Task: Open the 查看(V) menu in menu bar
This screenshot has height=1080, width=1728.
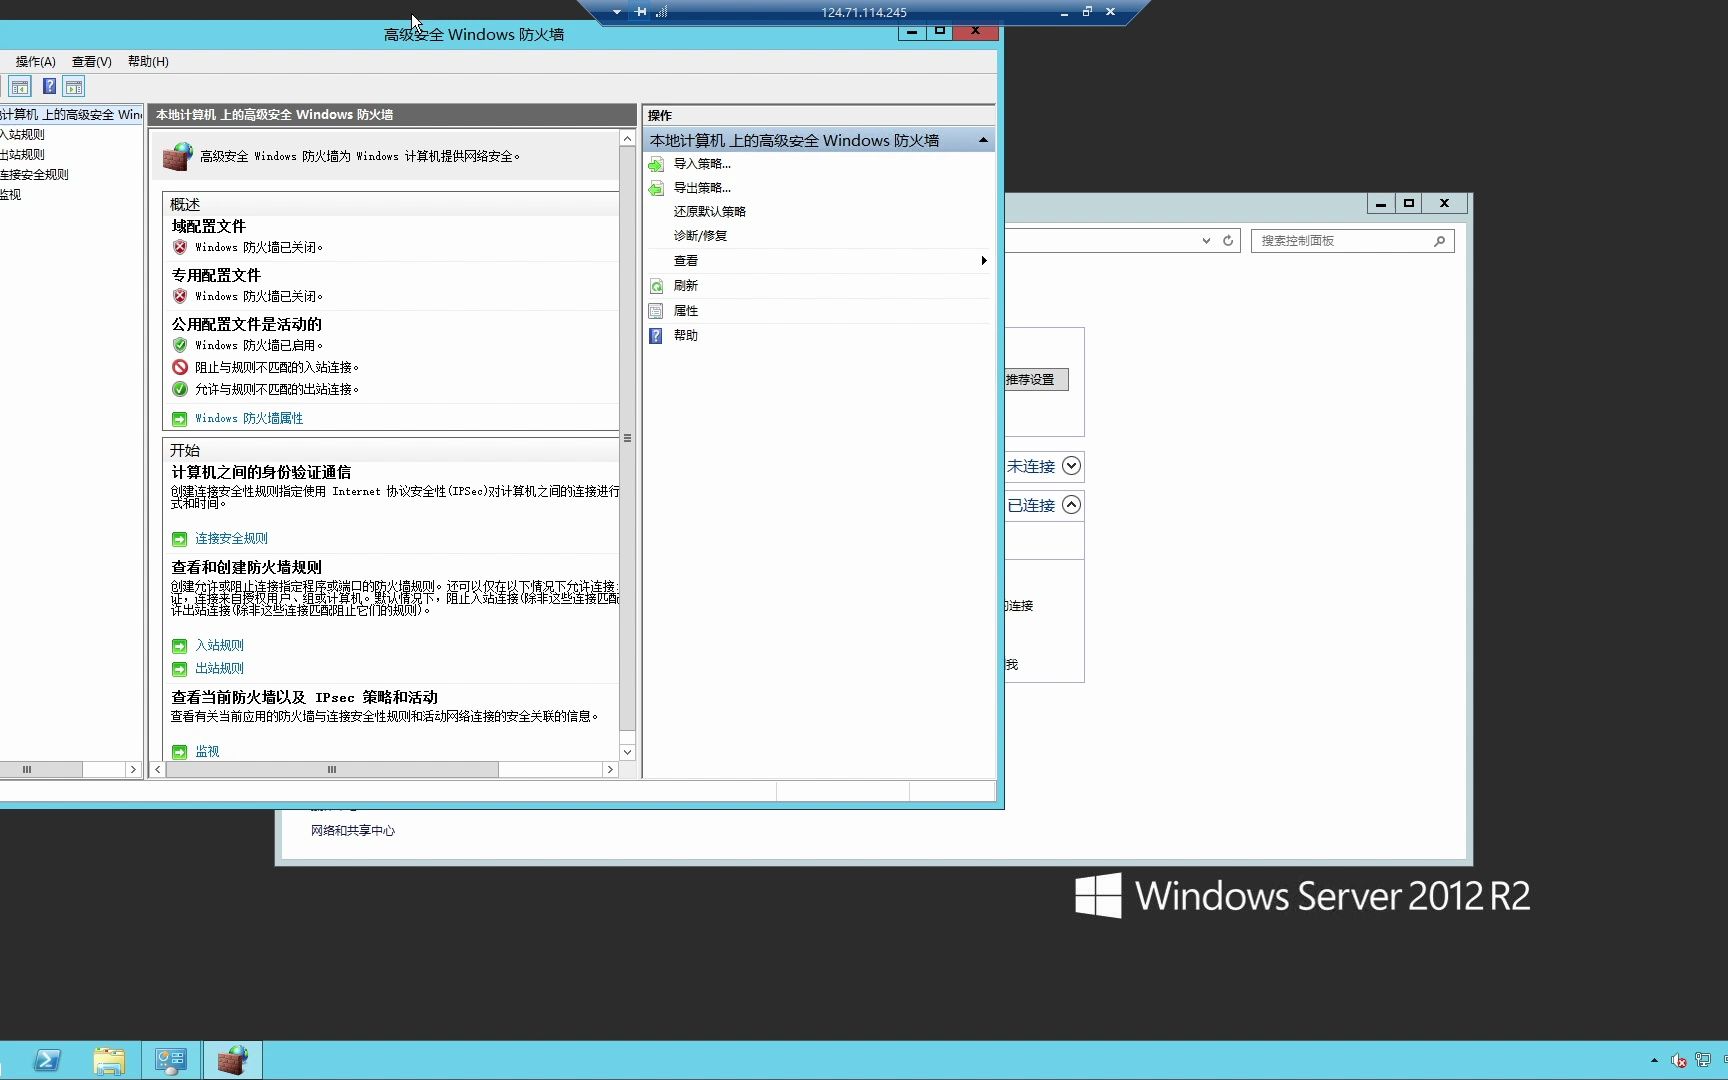Action: coord(92,62)
